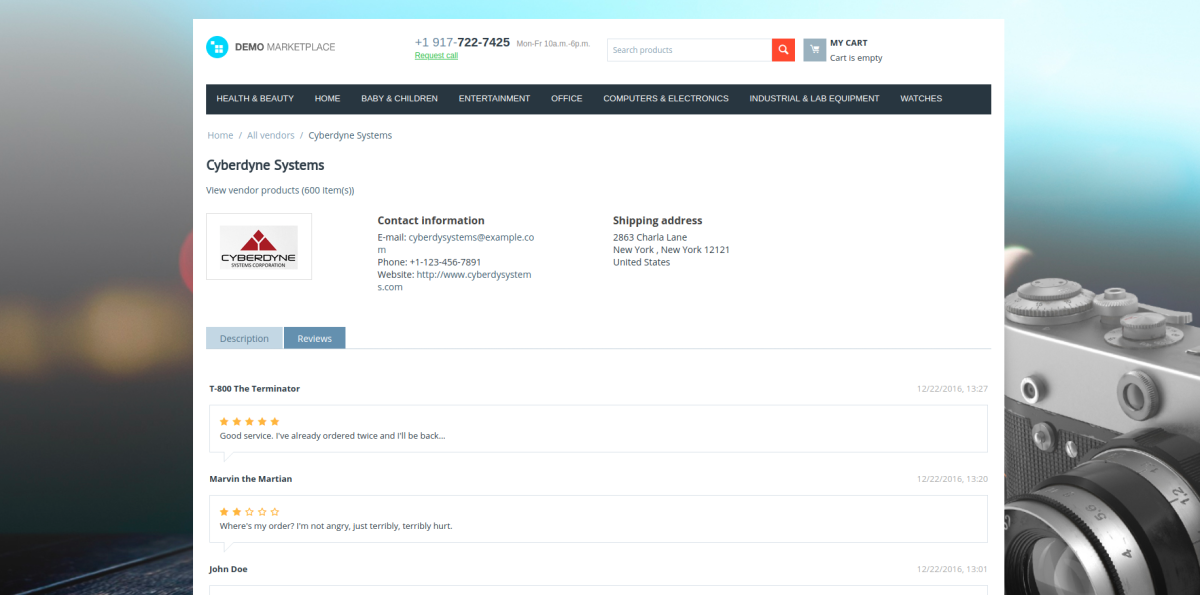Open the shopping cart icon

(x=815, y=50)
